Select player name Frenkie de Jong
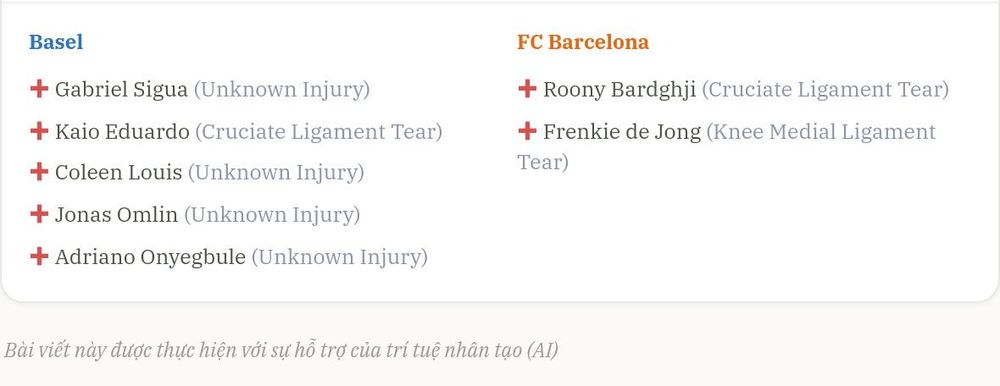Screen dimensions: 1000x386 (x=622, y=132)
